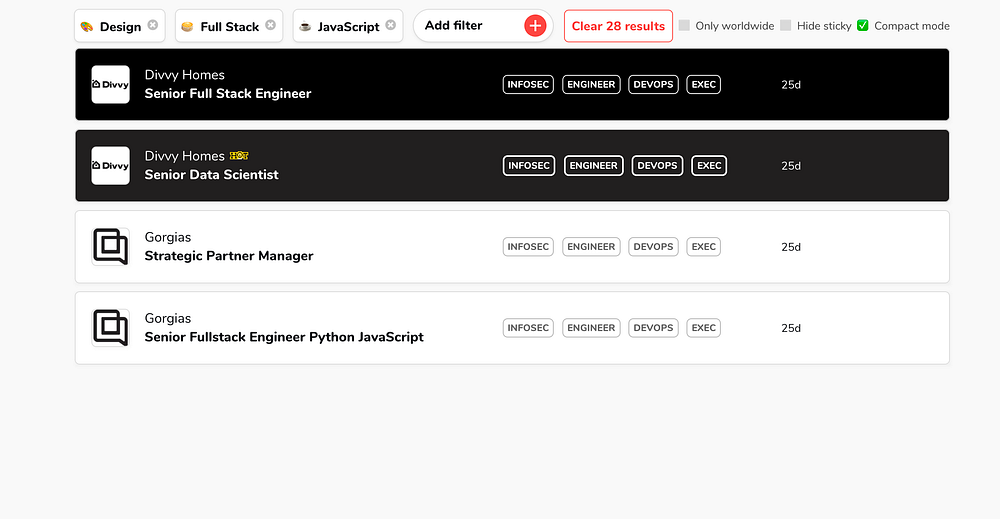This screenshot has width=1000, height=519.
Task: Expand the Senior Full Stack Engineer listing
Action: pyautogui.click(x=228, y=94)
